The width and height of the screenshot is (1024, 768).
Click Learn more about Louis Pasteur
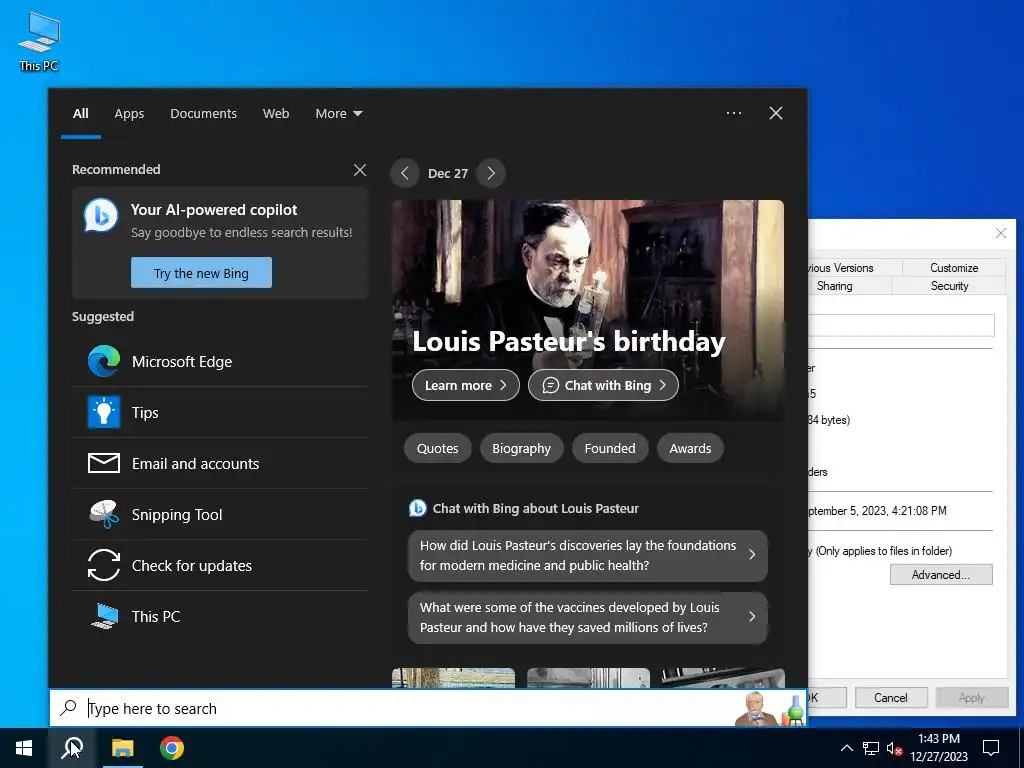[466, 385]
